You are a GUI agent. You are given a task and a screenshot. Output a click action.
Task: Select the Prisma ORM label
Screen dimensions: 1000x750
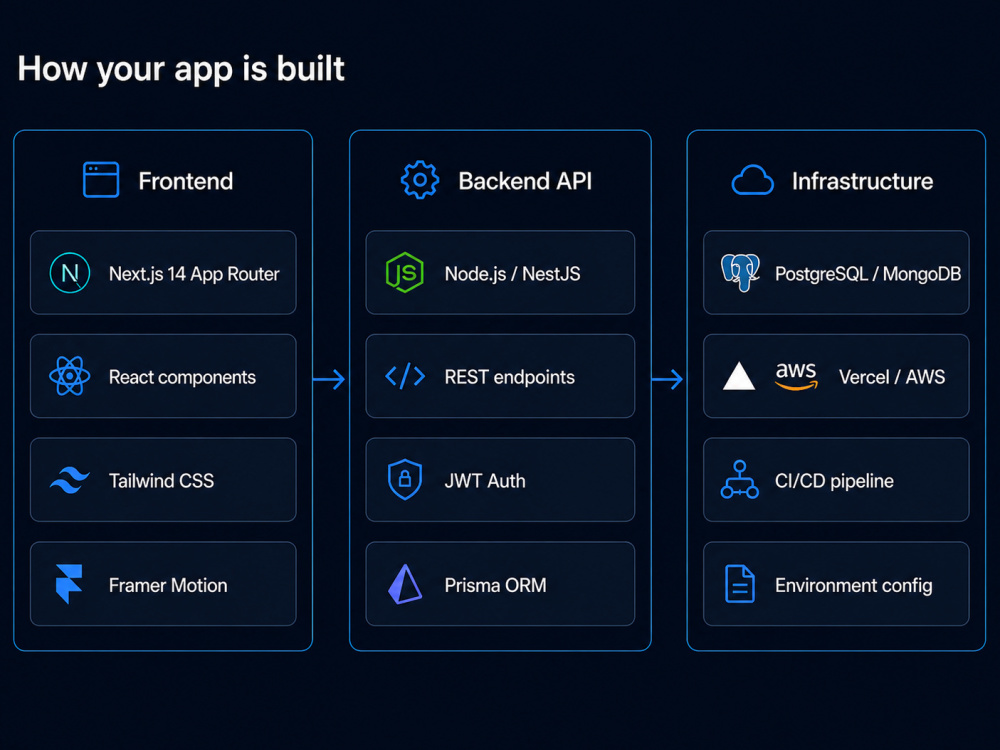tap(496, 585)
